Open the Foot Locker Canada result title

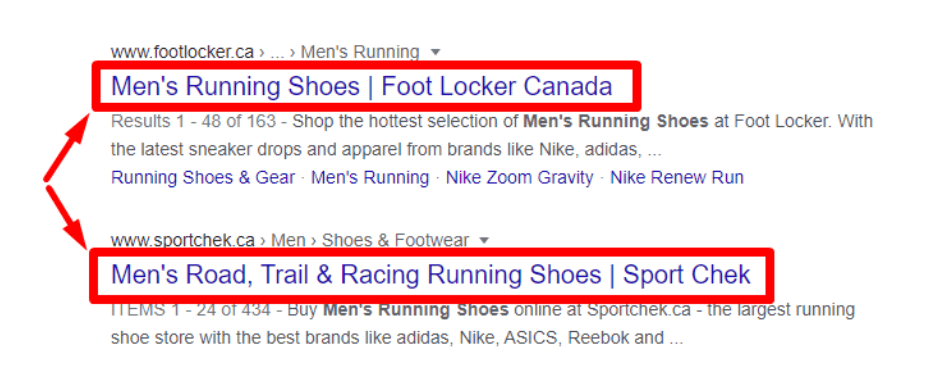362,87
